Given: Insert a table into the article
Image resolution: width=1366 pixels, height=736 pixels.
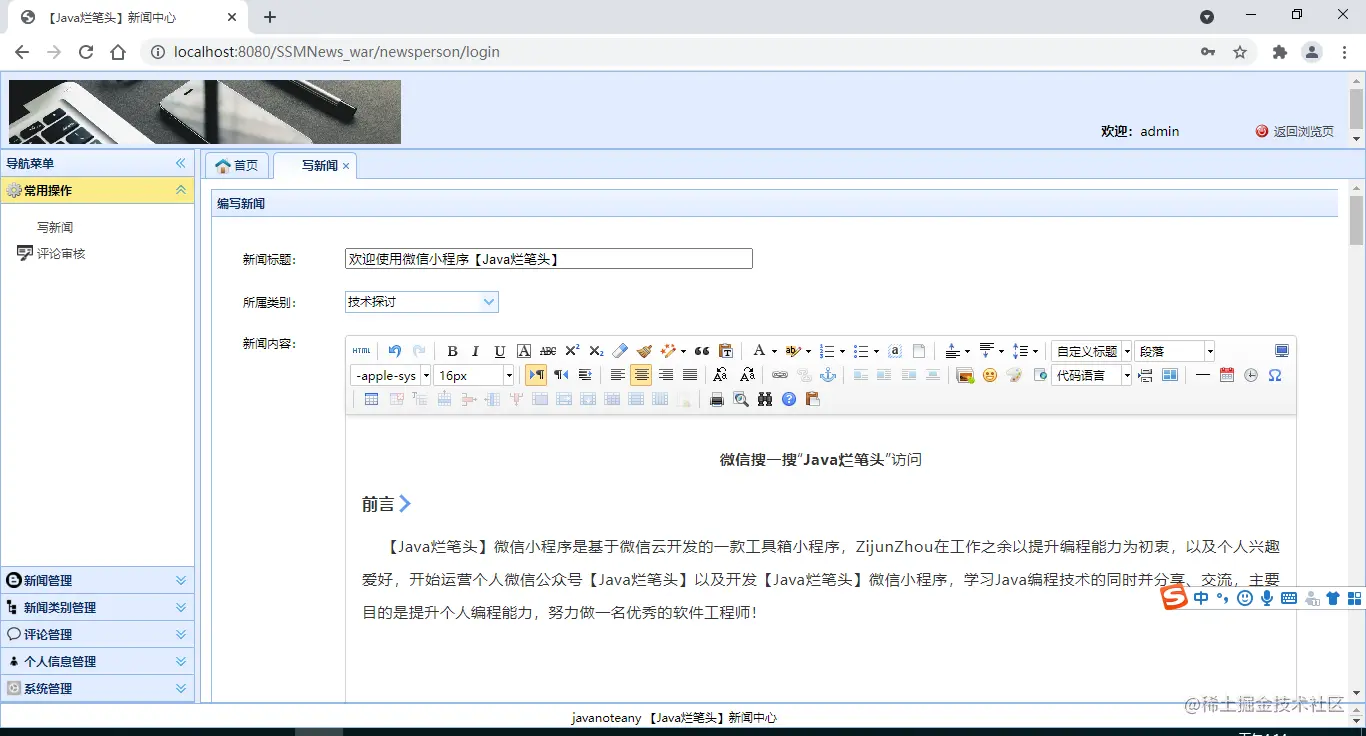Looking at the screenshot, I should (x=371, y=399).
